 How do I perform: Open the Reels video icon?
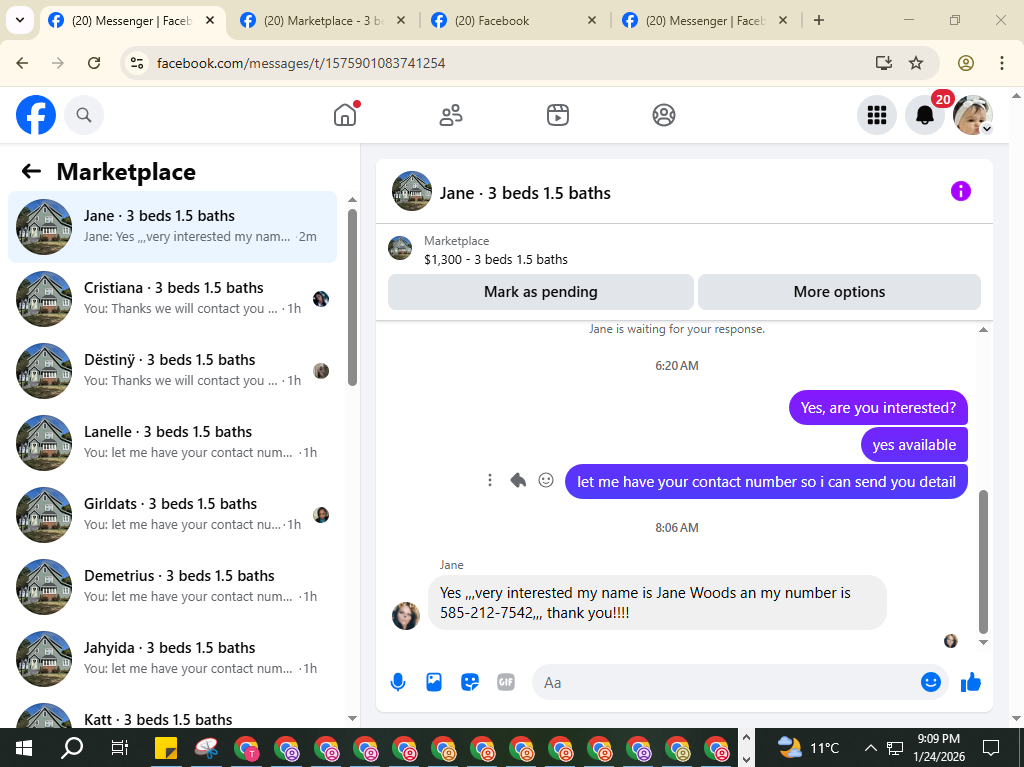pos(558,115)
